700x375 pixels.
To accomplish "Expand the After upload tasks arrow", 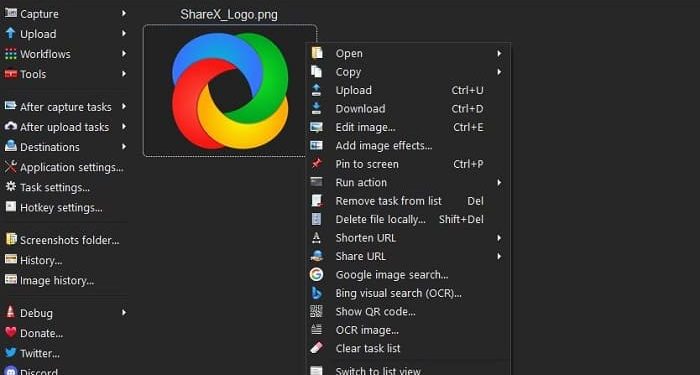I will pyautogui.click(x=124, y=127).
